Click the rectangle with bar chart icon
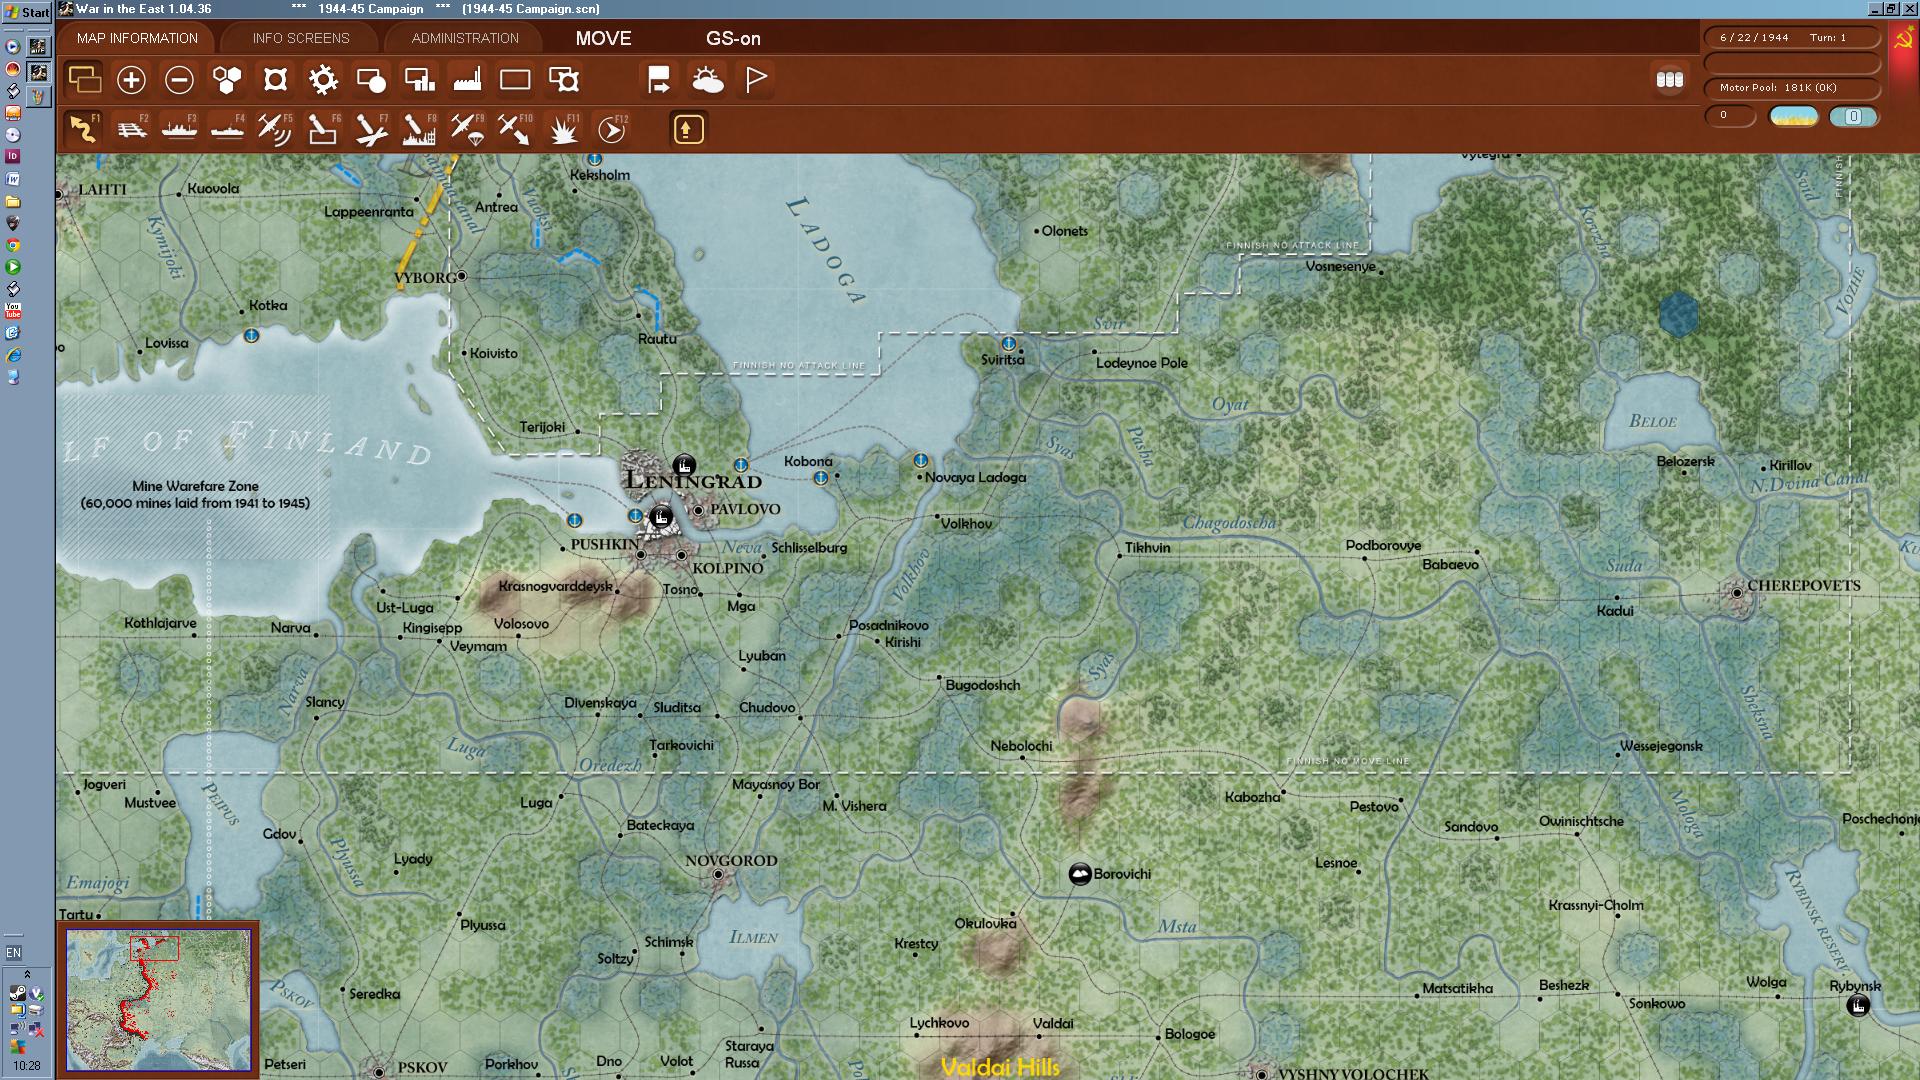1920x1080 pixels. click(419, 80)
